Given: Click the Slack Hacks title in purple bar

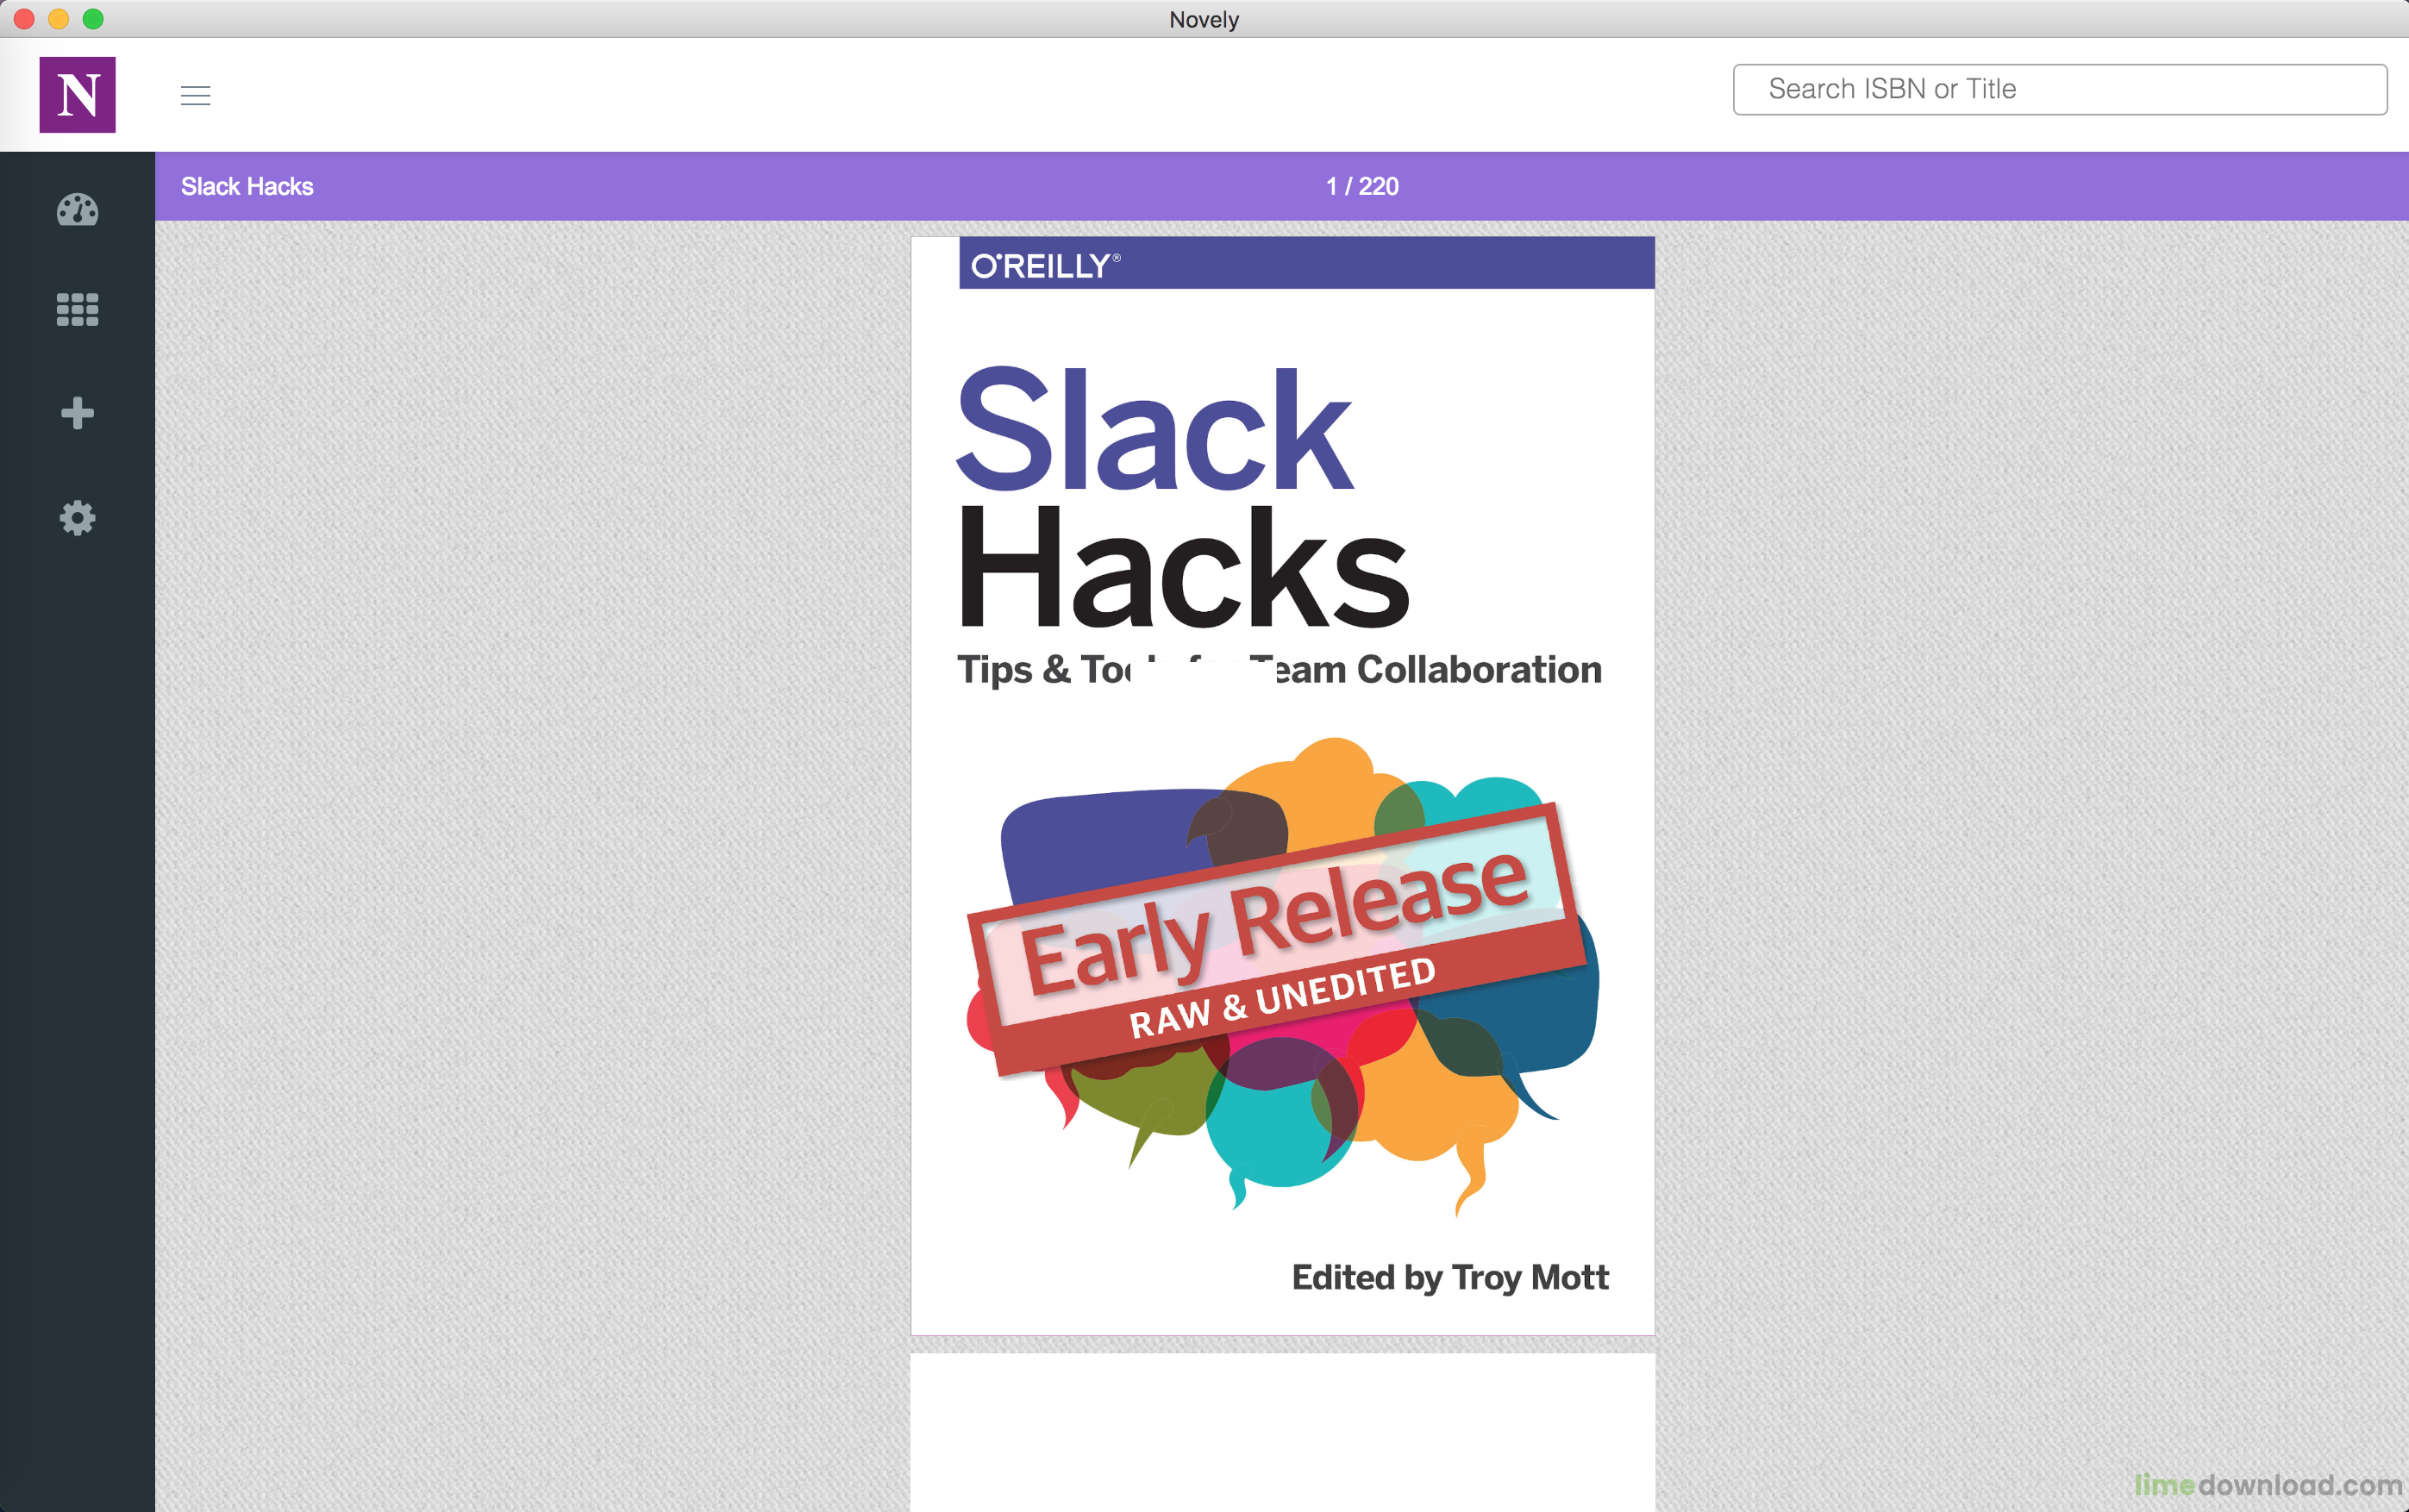Looking at the screenshot, I should click(x=247, y=187).
